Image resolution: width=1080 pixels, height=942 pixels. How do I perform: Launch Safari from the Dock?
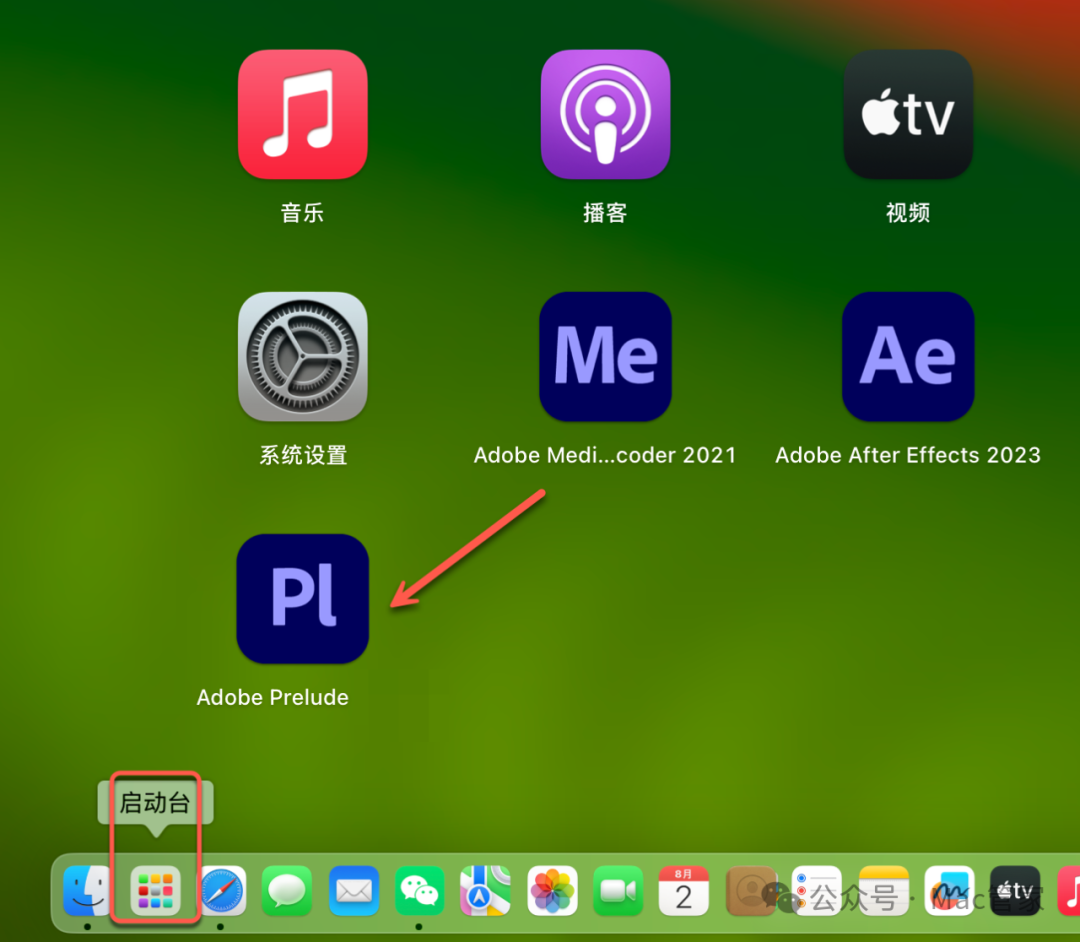(222, 891)
